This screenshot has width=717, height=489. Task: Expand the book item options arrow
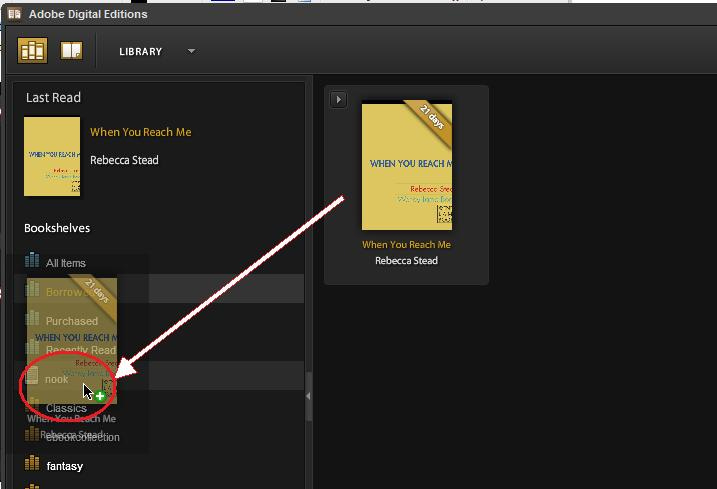[x=338, y=99]
